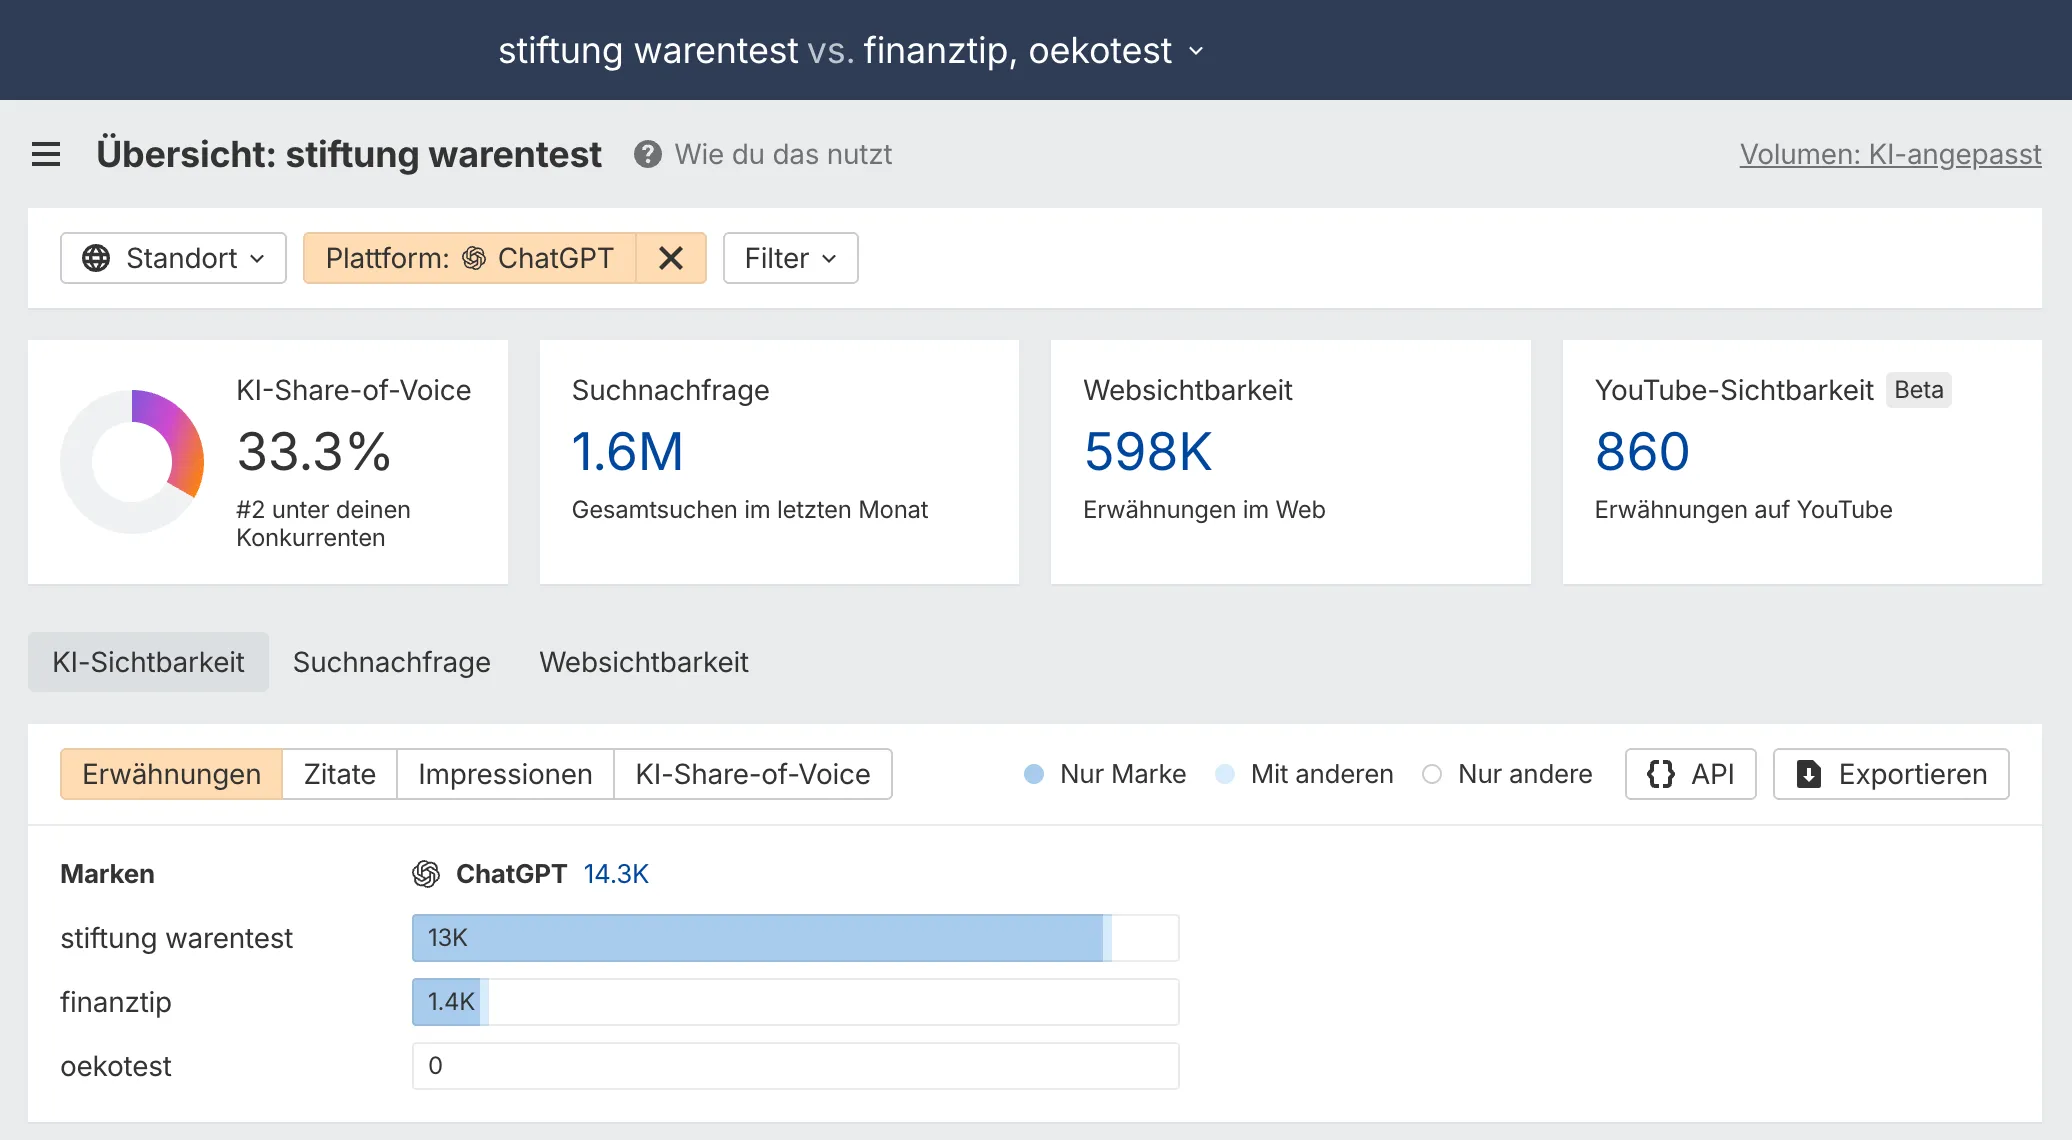
Task: Click the question mark help icon
Action: (648, 154)
